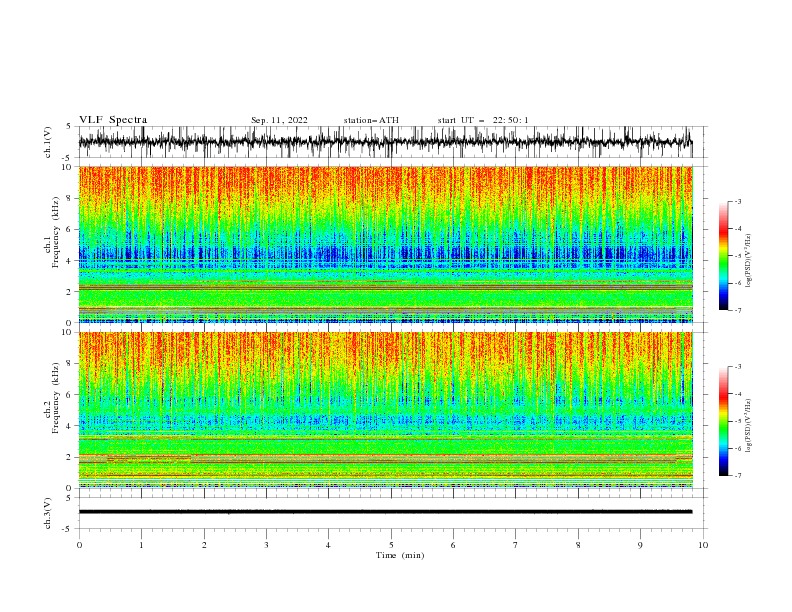The height and width of the screenshot is (612, 792).
Task: Click the "6" tick on the time axis
Action: 453,545
